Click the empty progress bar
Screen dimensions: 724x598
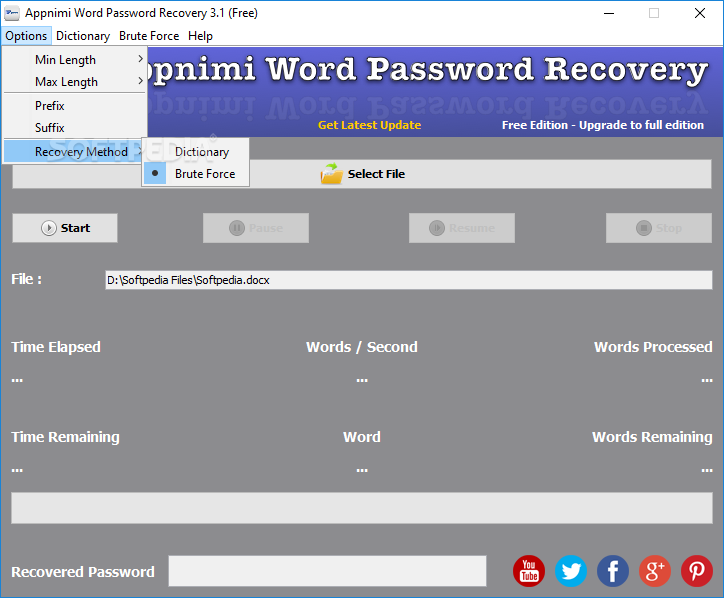(x=362, y=507)
